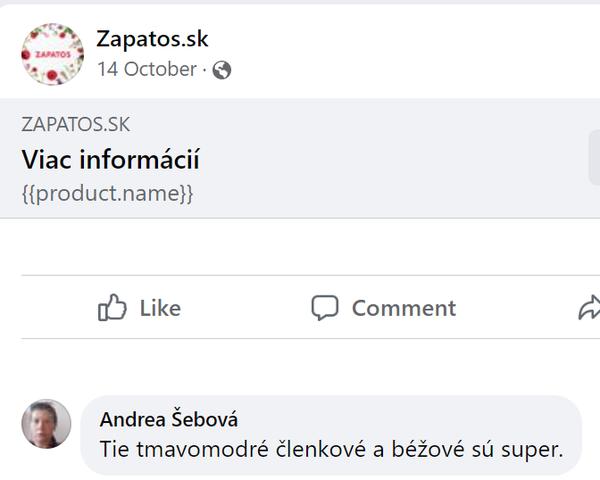Click the ZAPATOS.SK domain label
The width and height of the screenshot is (600, 480).
75,125
